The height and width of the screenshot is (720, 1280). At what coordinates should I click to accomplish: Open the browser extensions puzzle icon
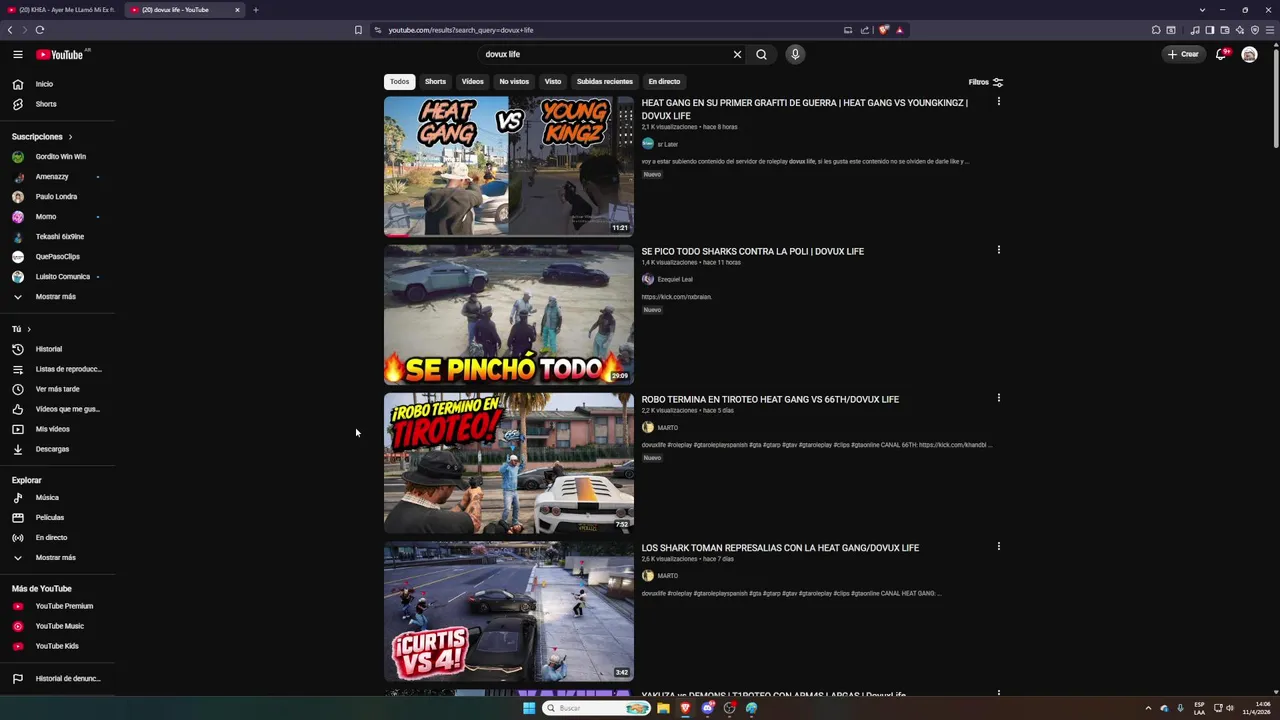1156,30
